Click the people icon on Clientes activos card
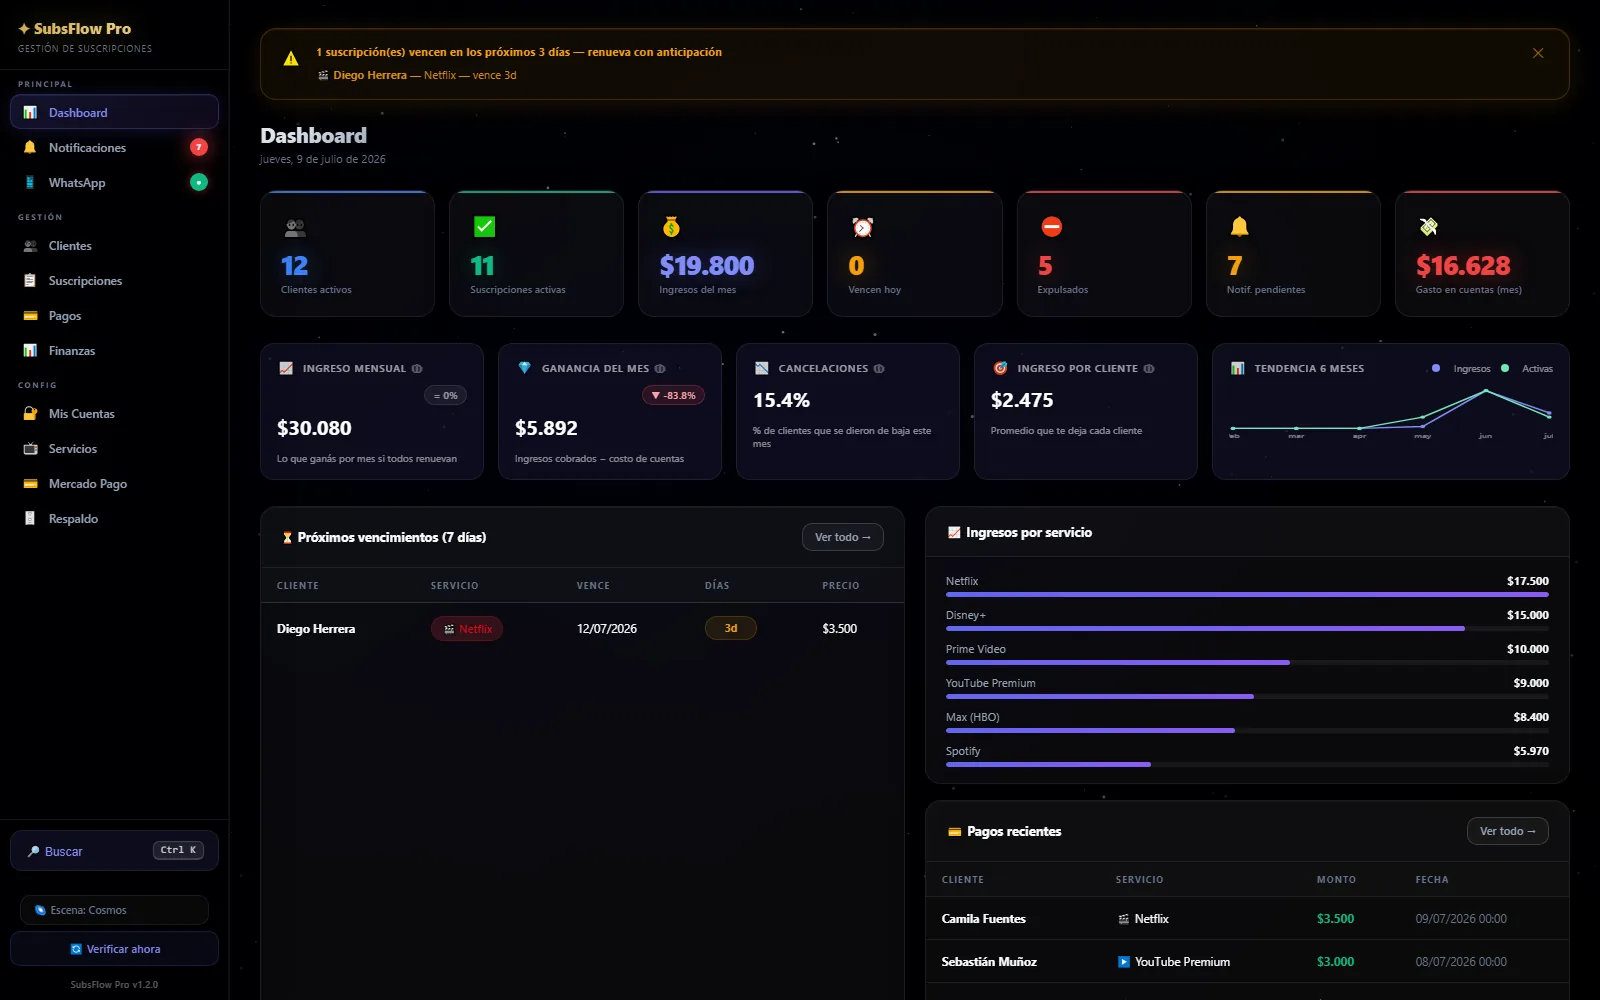The height and width of the screenshot is (1000, 1600). [295, 227]
